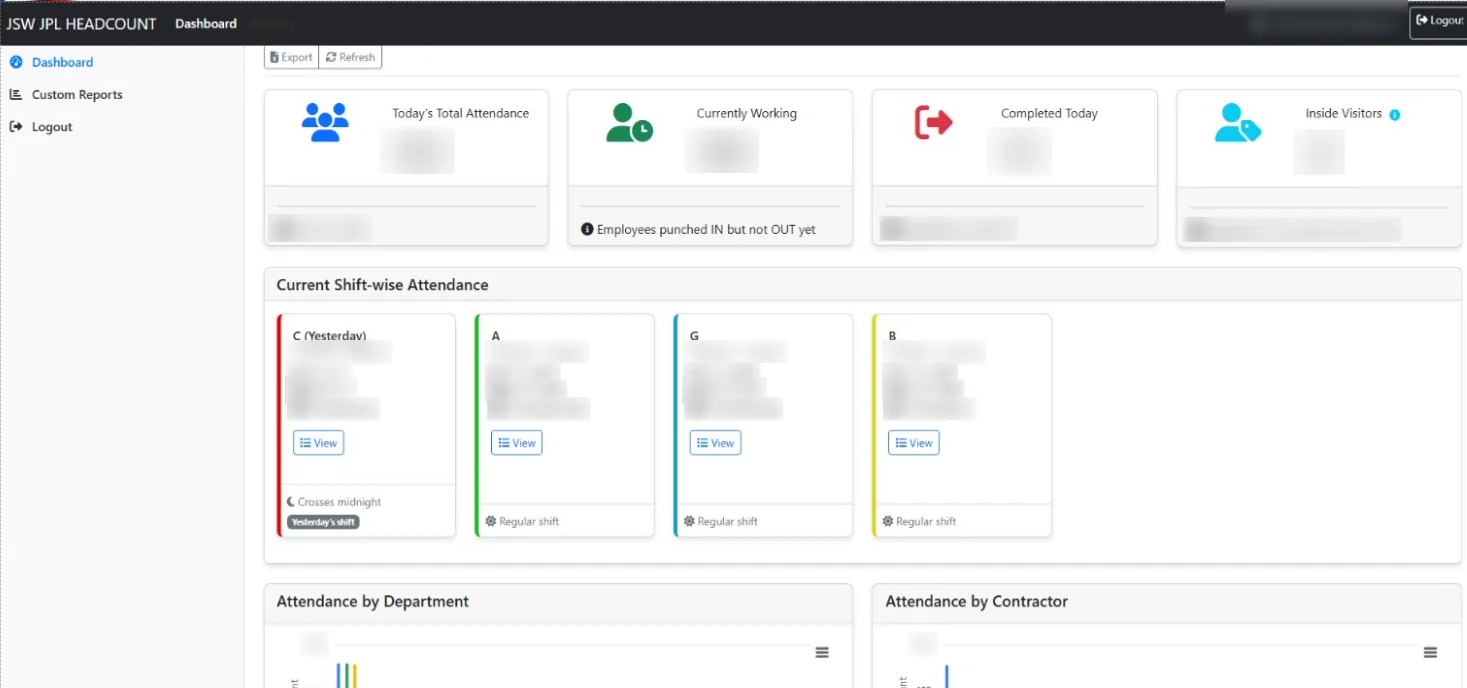
Task: Click the blue people icon for Total Attendance
Action: [325, 122]
